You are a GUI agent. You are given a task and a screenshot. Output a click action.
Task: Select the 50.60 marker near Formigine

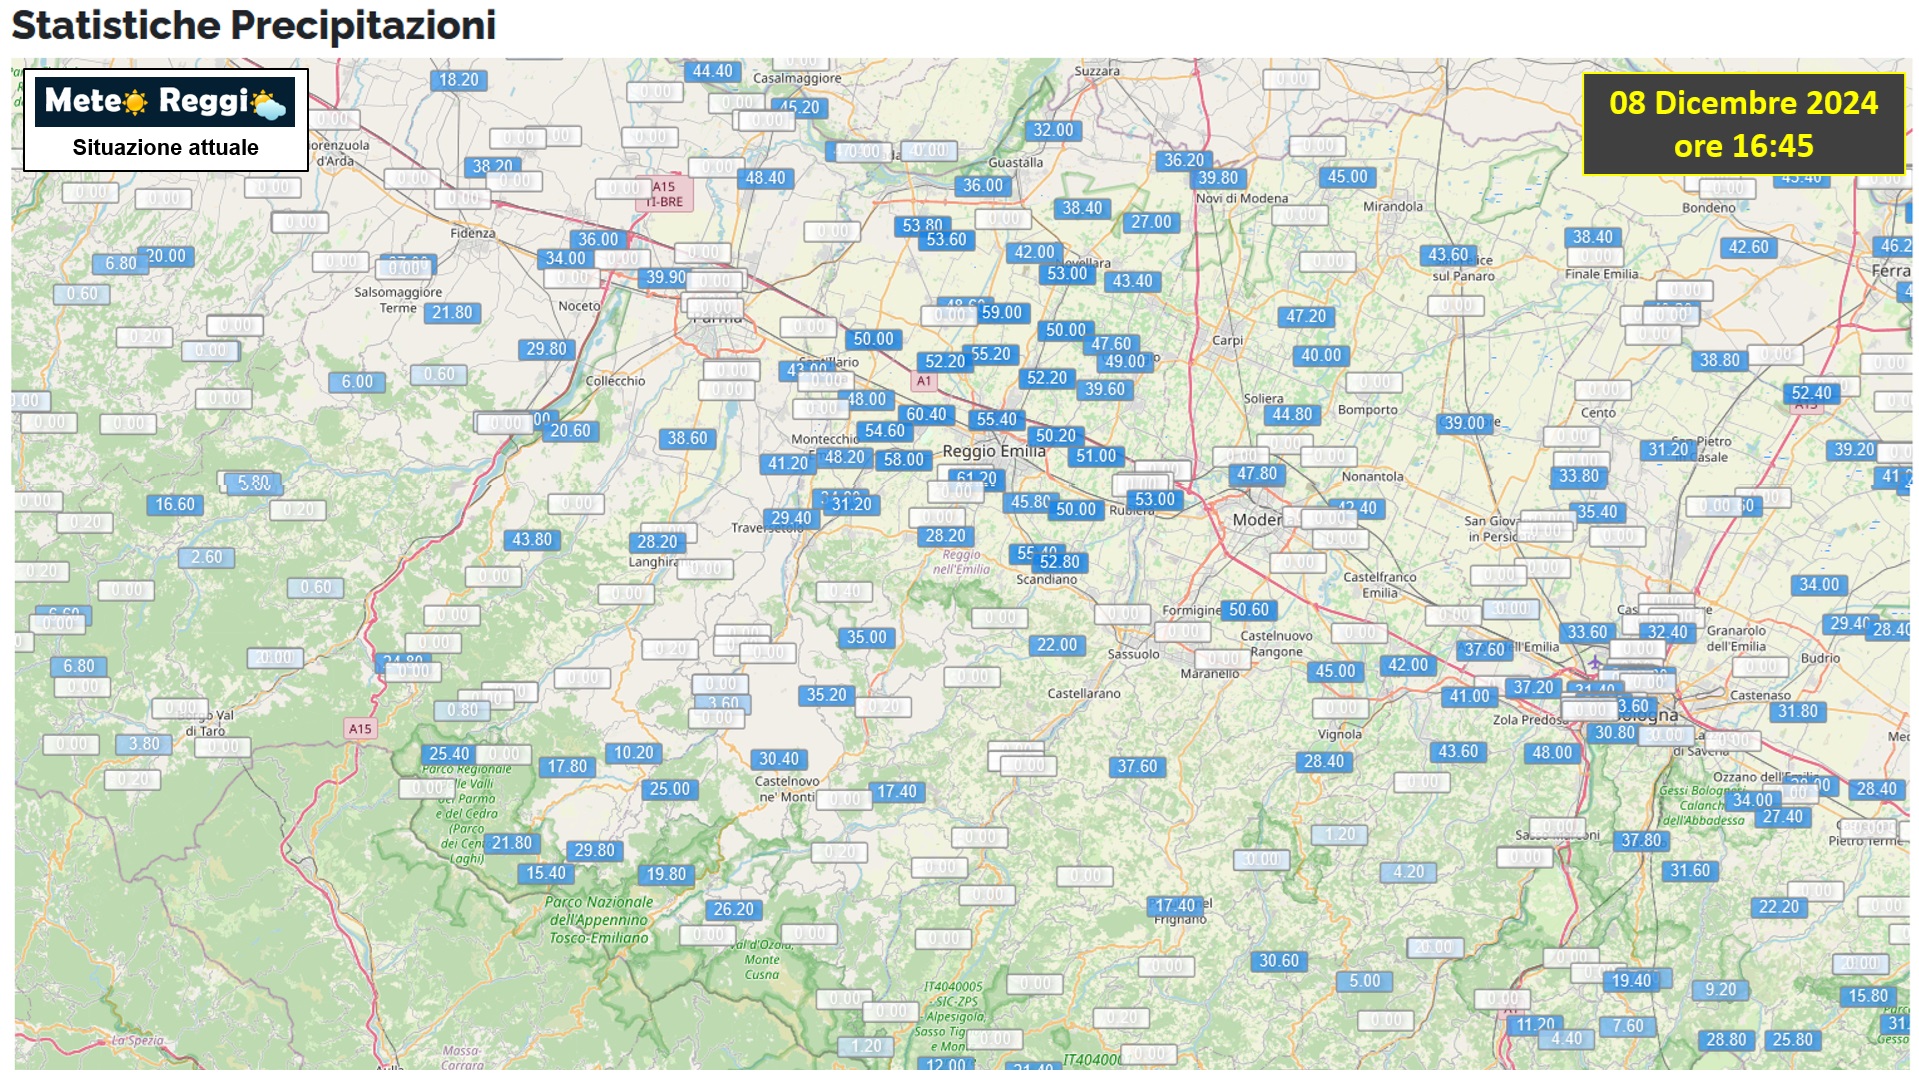(1248, 610)
